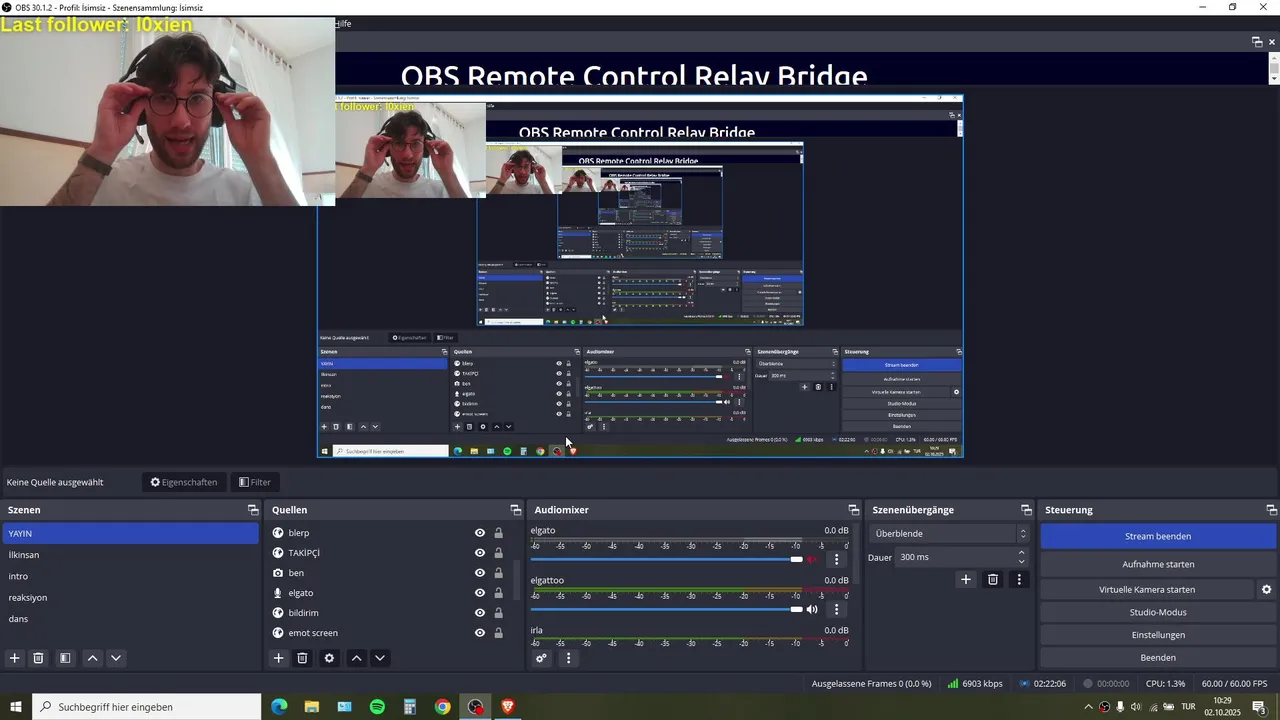Screen dimensions: 1280x720
Task: Delete the transition in the Szenenübergänge panel
Action: (x=993, y=579)
